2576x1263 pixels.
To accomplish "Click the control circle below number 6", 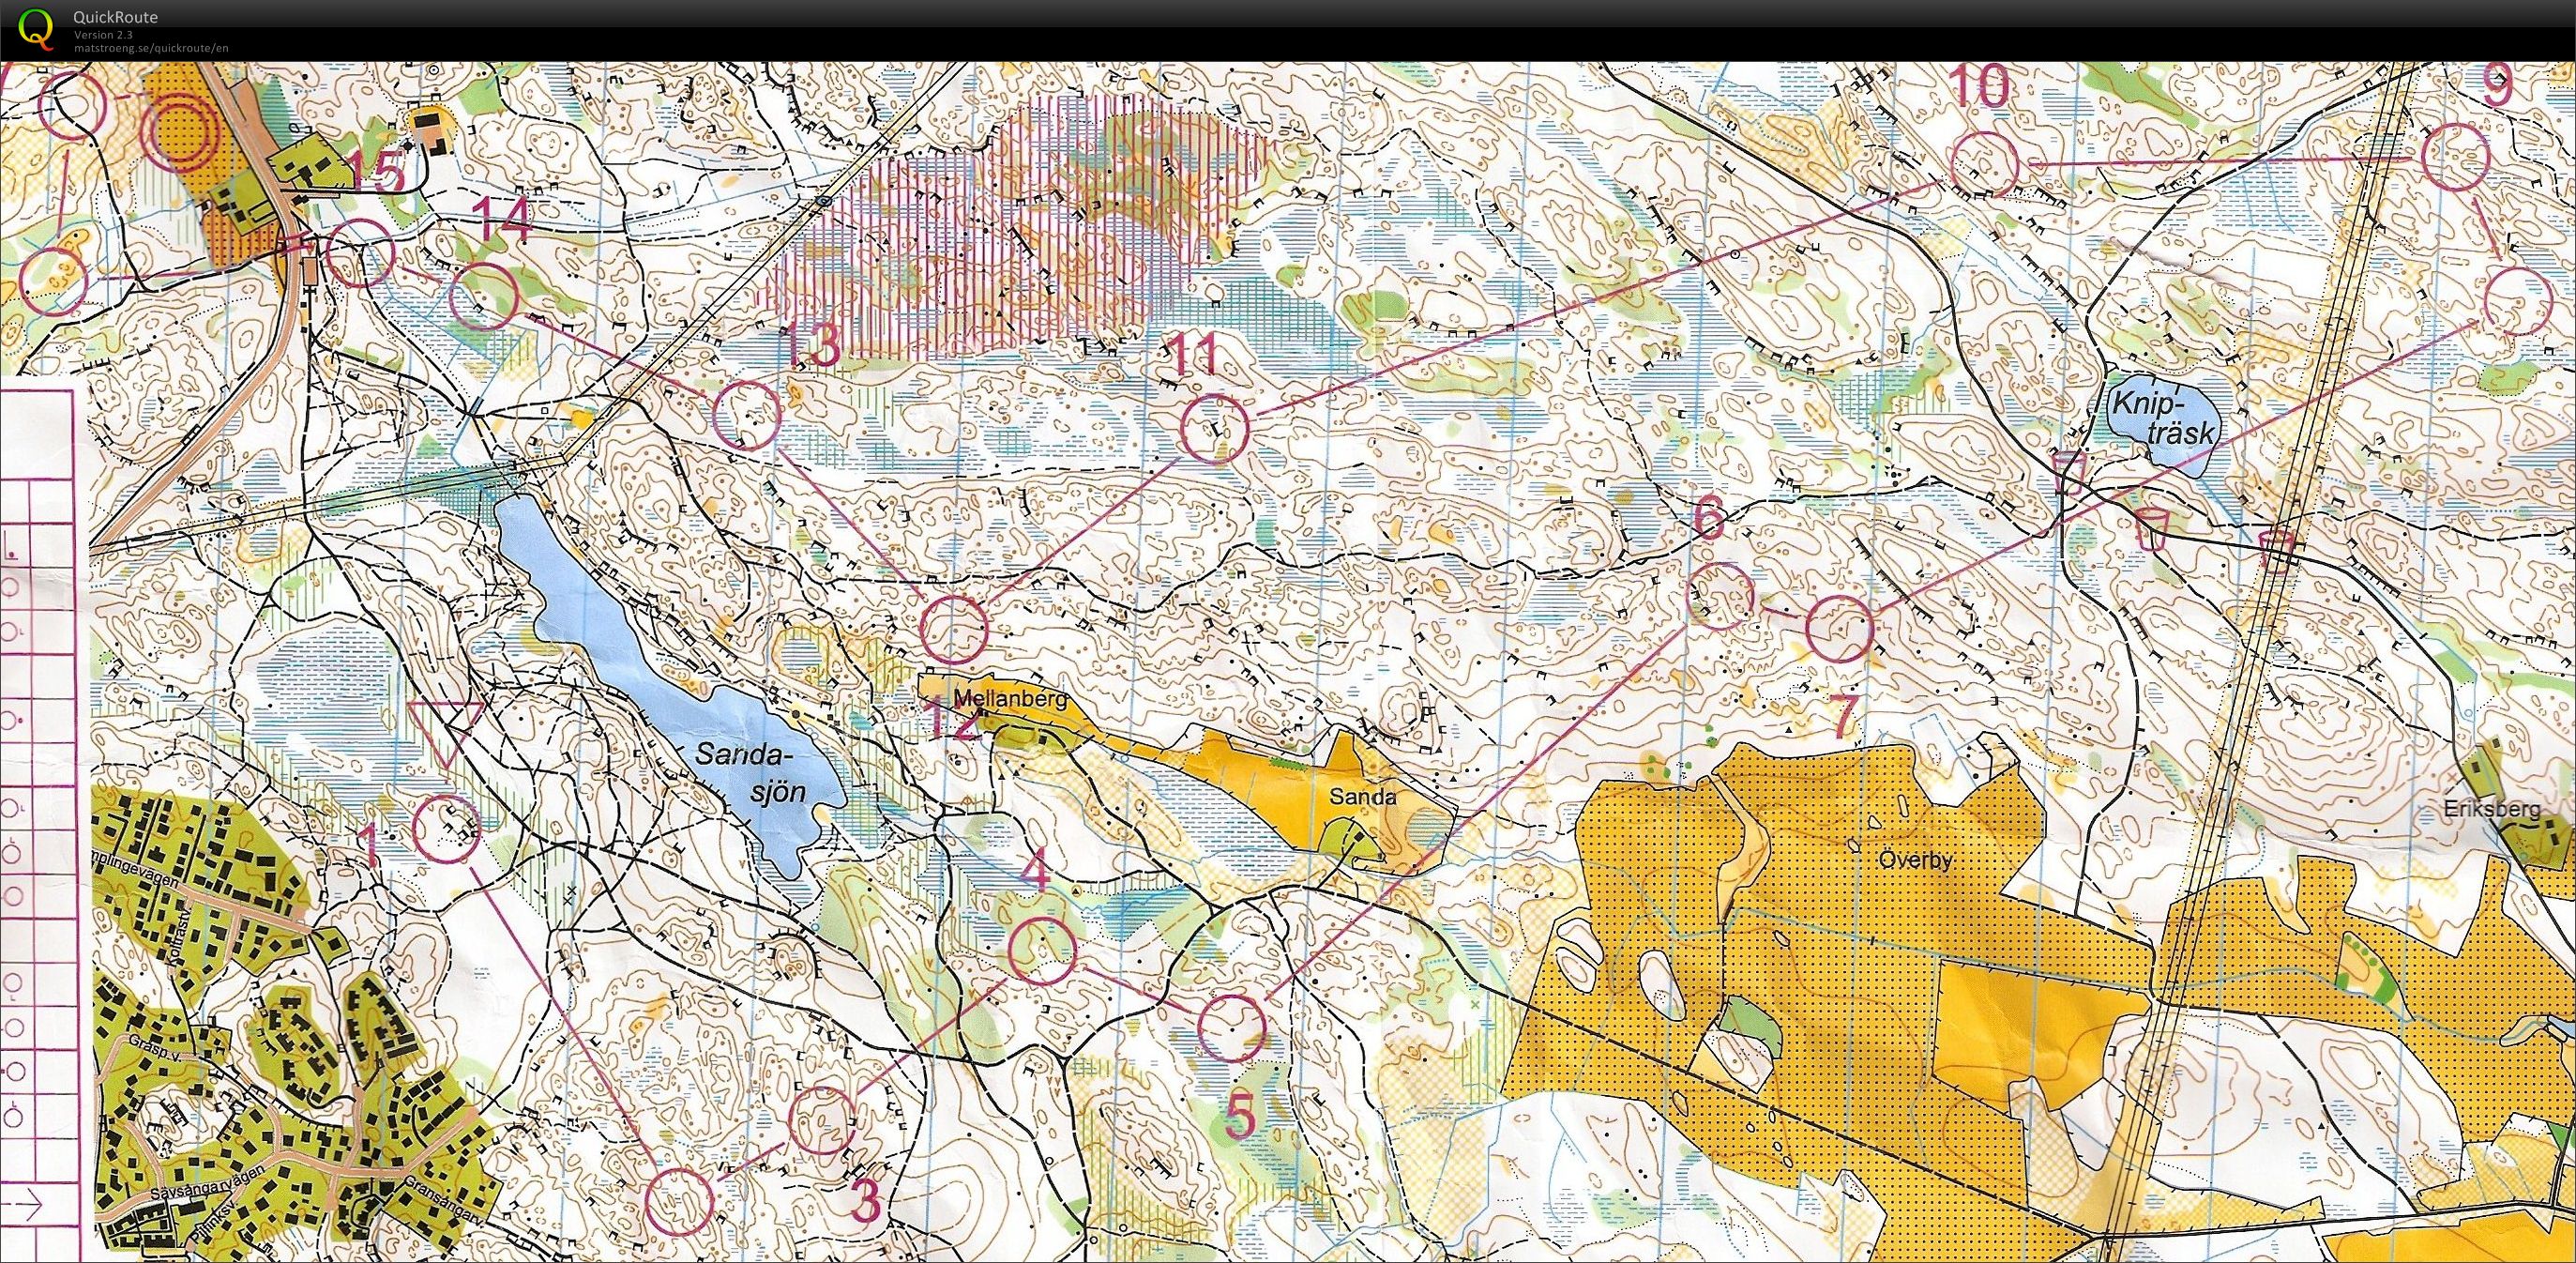I will 1721,596.
